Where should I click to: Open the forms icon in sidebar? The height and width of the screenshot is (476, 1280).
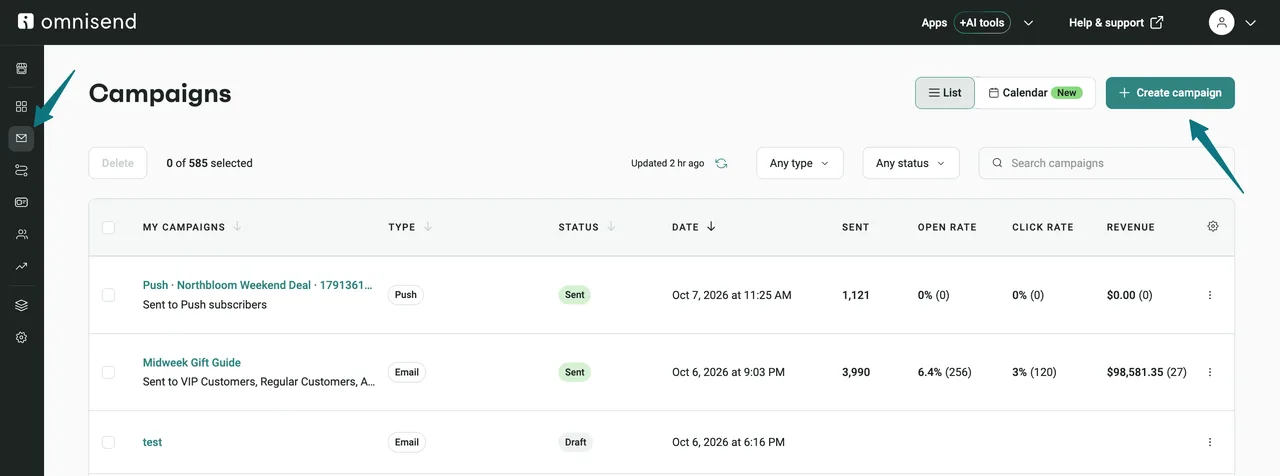[x=22, y=202]
